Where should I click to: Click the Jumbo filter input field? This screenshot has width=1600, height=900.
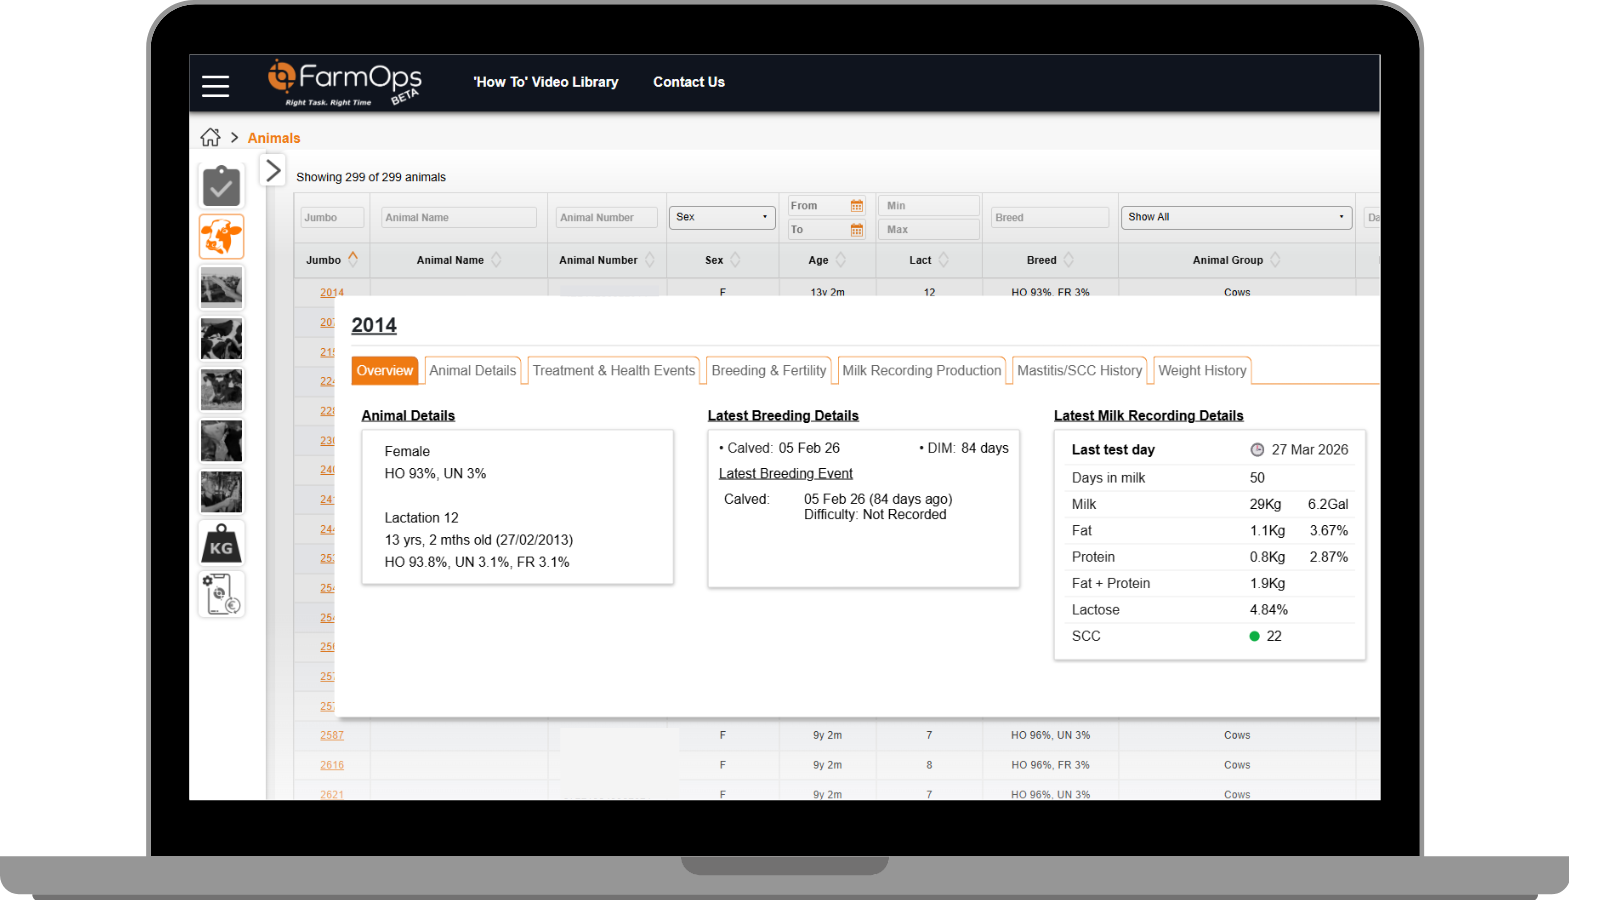point(334,217)
